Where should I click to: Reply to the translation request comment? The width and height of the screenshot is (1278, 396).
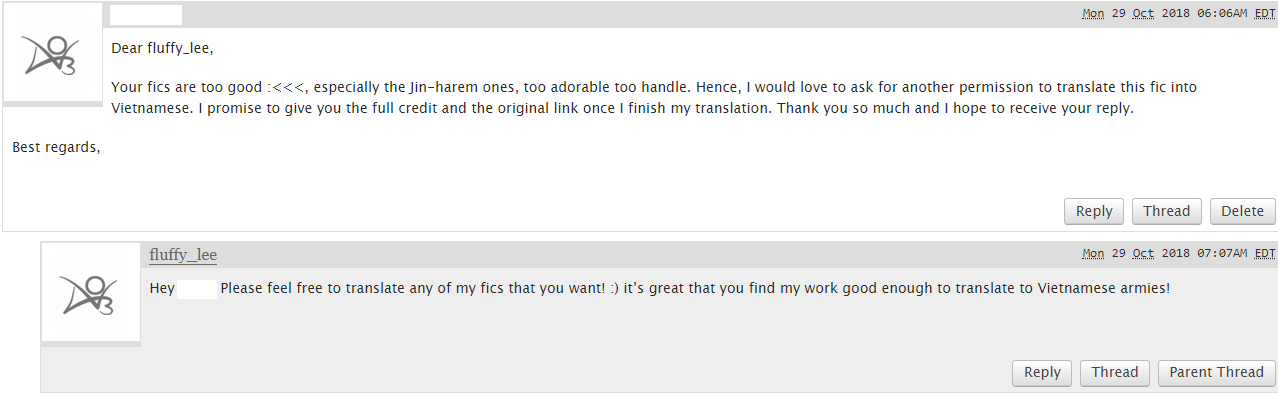(x=1094, y=211)
